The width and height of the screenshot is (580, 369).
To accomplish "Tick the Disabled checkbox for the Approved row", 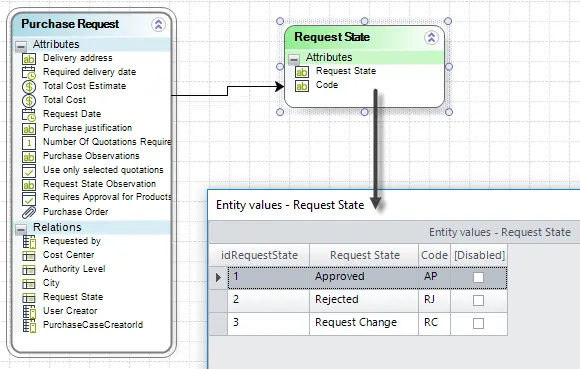I will [478, 277].
